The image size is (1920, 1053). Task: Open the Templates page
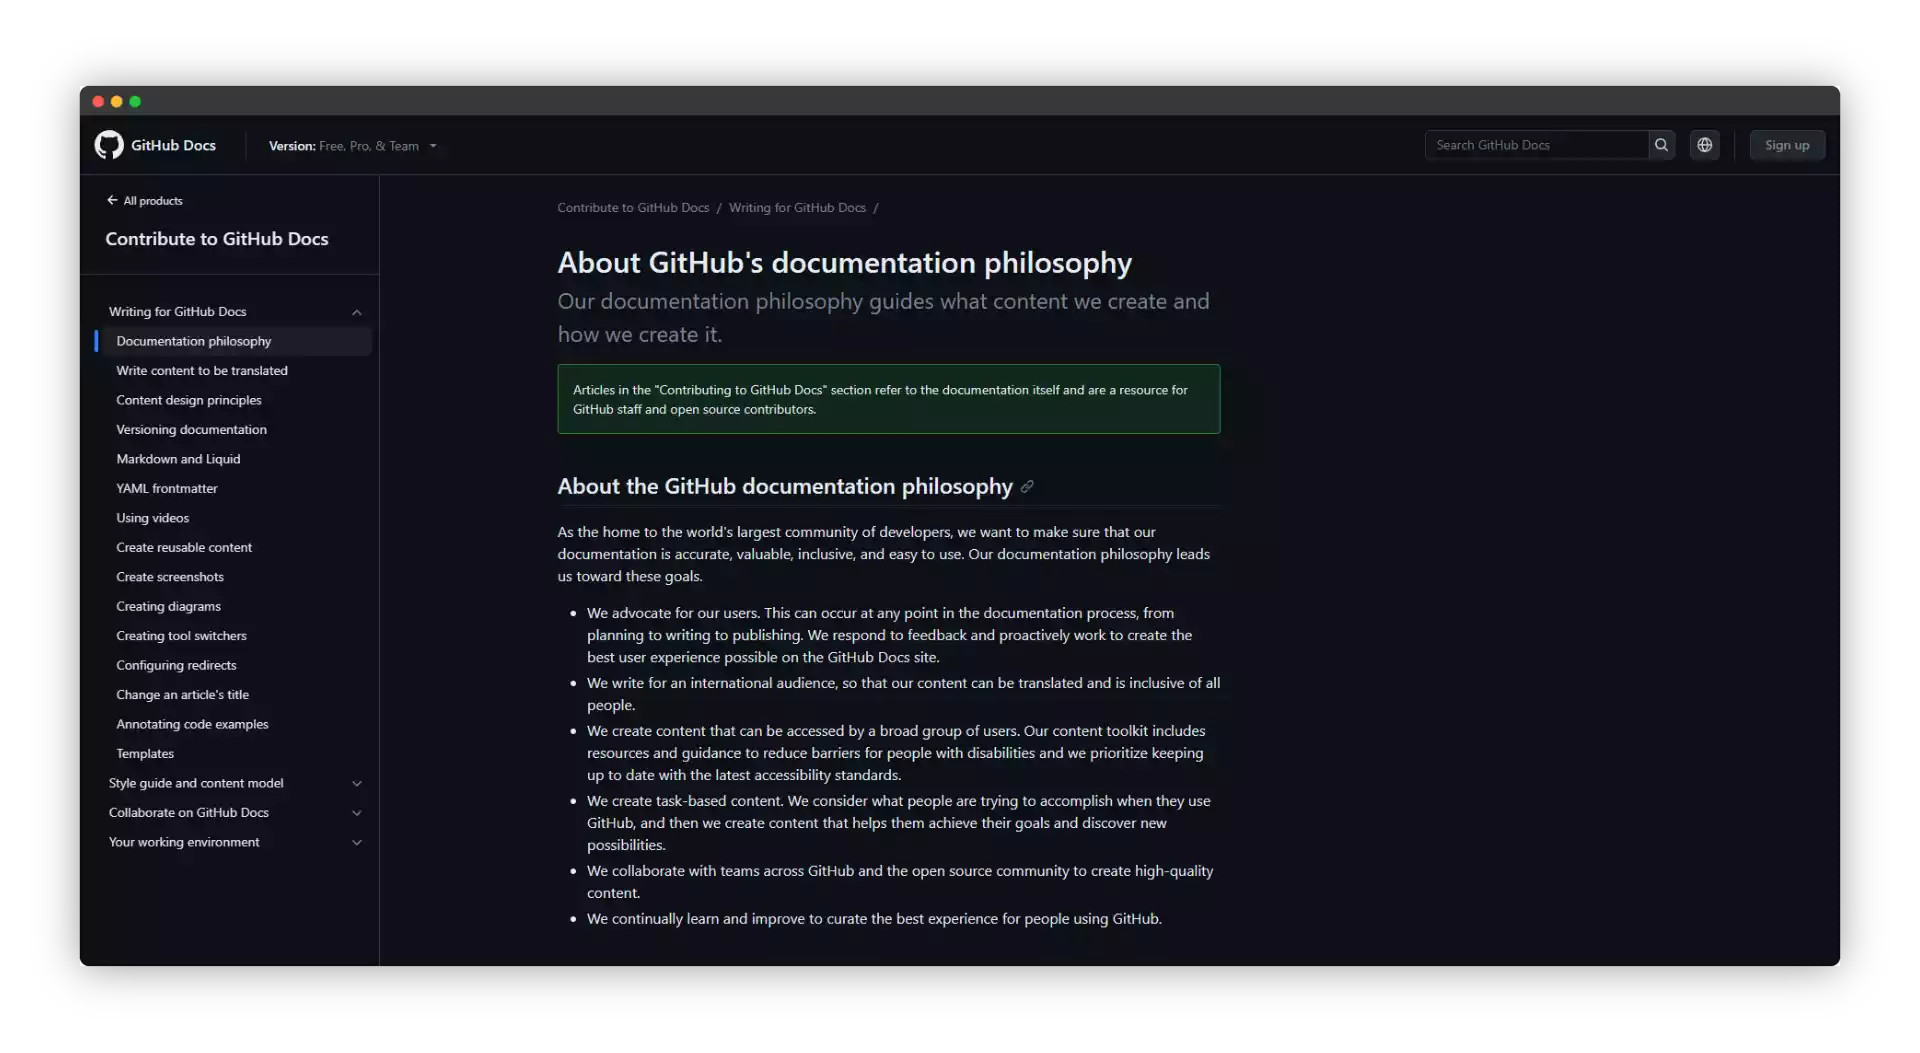pos(144,753)
